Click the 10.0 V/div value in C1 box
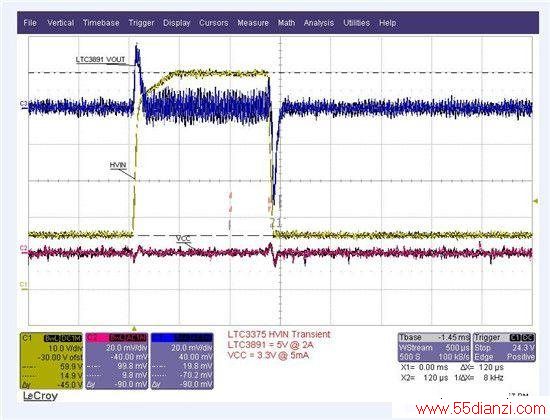 coord(65,348)
